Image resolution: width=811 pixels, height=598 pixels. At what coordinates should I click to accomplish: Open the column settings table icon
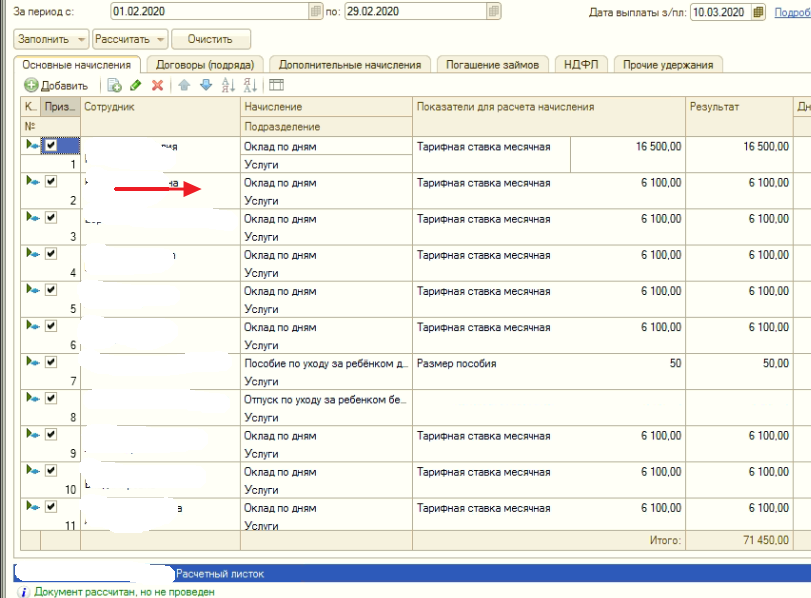click(x=276, y=86)
